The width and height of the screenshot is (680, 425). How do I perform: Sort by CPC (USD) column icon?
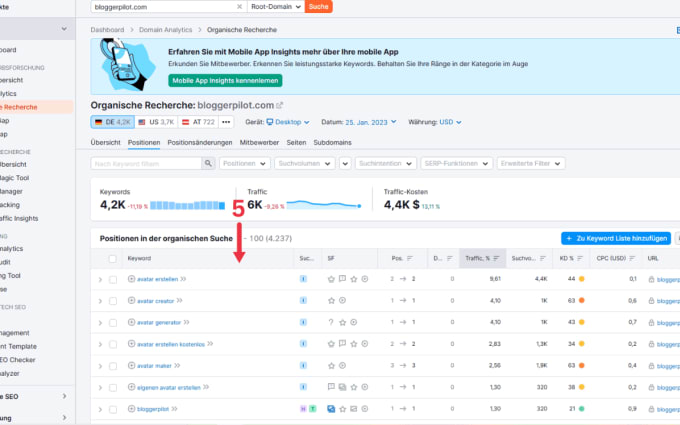[x=632, y=258]
